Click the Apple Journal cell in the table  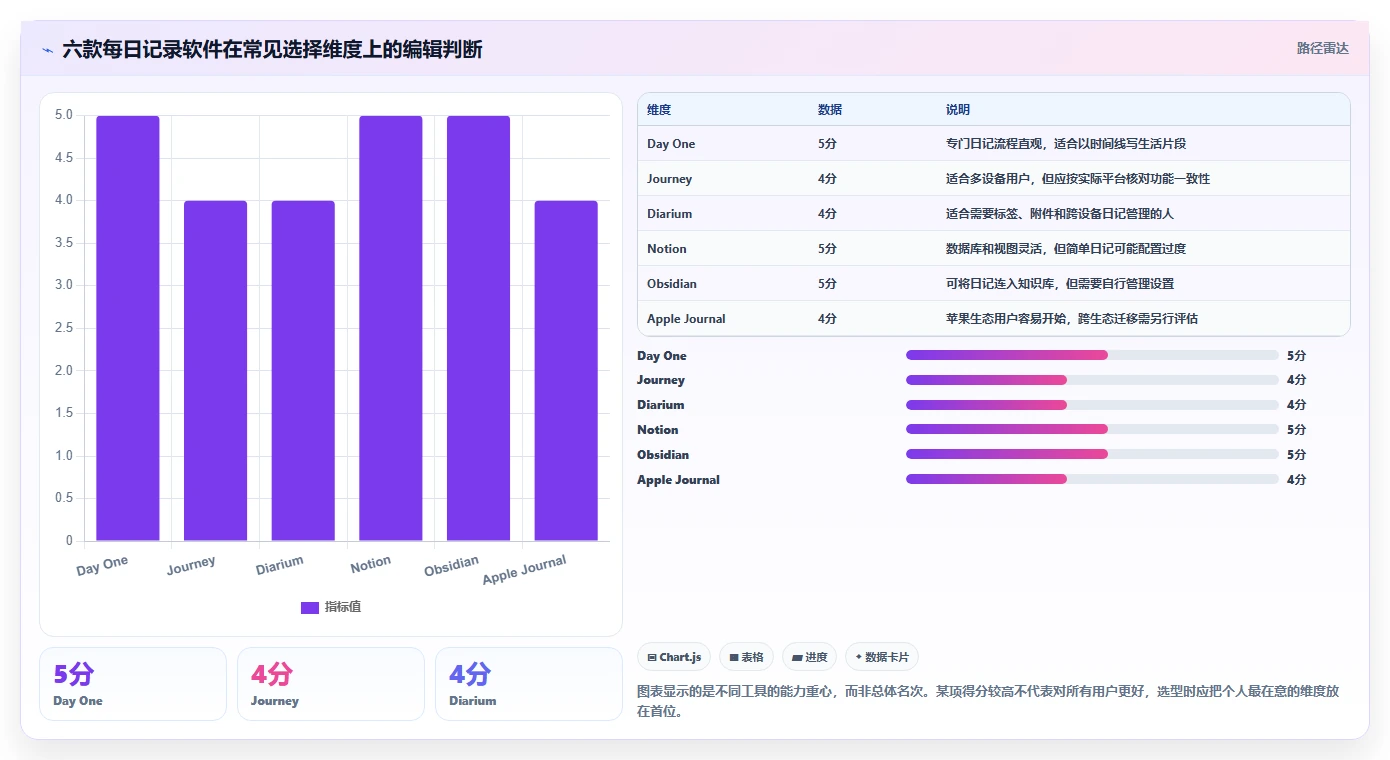[x=686, y=319]
